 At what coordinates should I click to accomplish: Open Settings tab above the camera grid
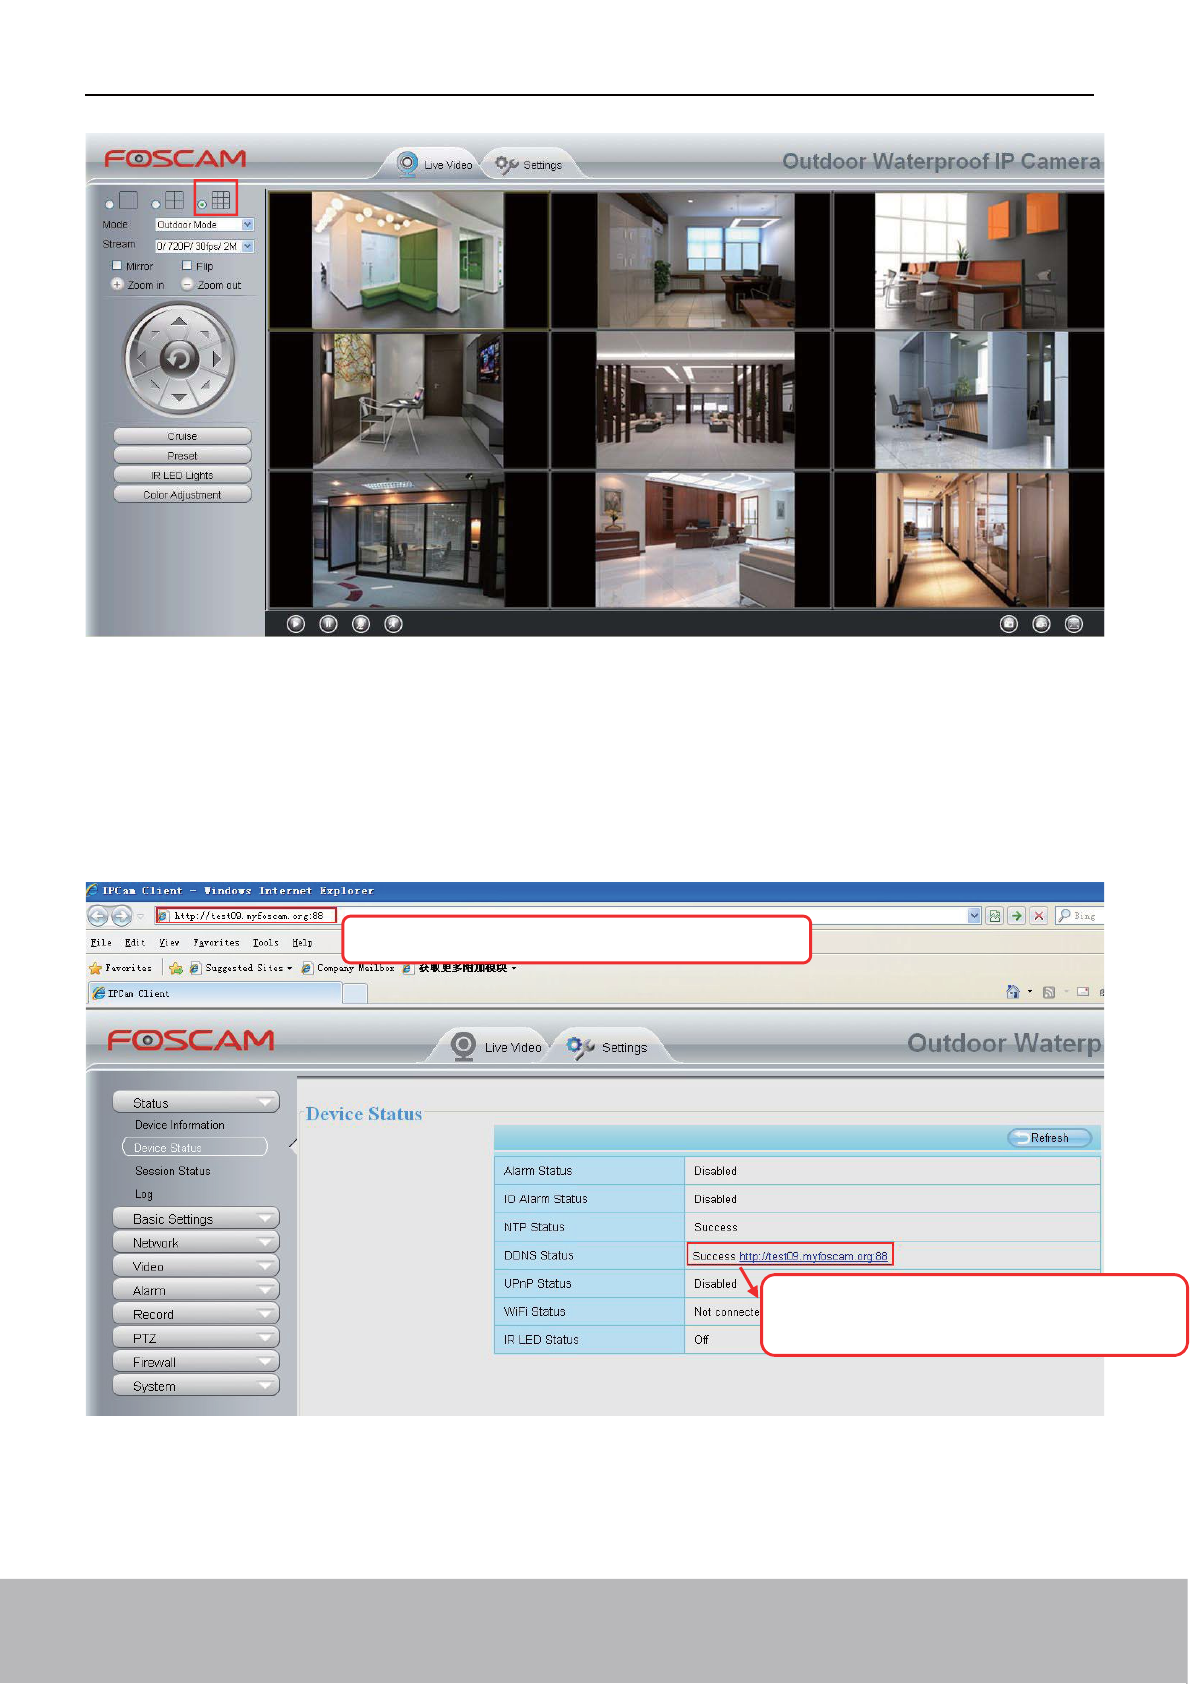(x=529, y=164)
